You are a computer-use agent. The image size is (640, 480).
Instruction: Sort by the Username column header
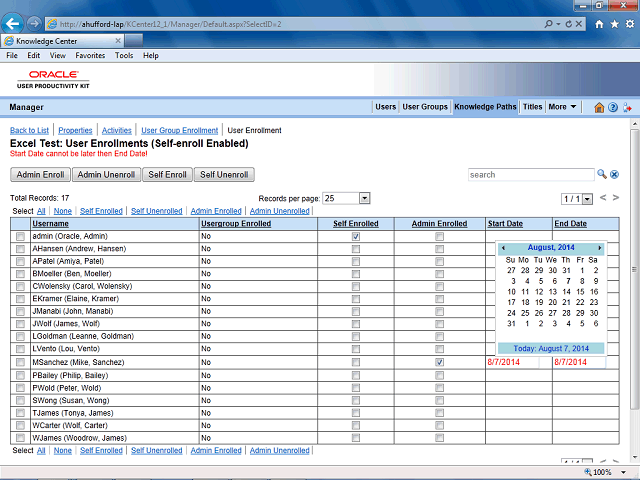coord(51,224)
